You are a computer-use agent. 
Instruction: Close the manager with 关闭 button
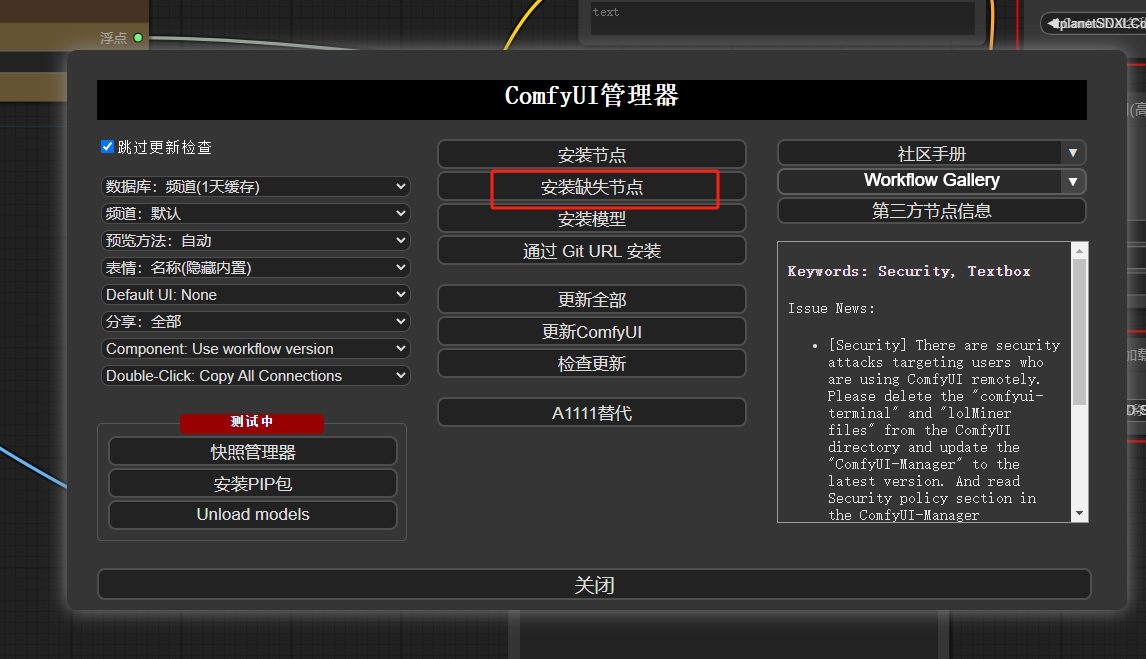pyautogui.click(x=594, y=584)
